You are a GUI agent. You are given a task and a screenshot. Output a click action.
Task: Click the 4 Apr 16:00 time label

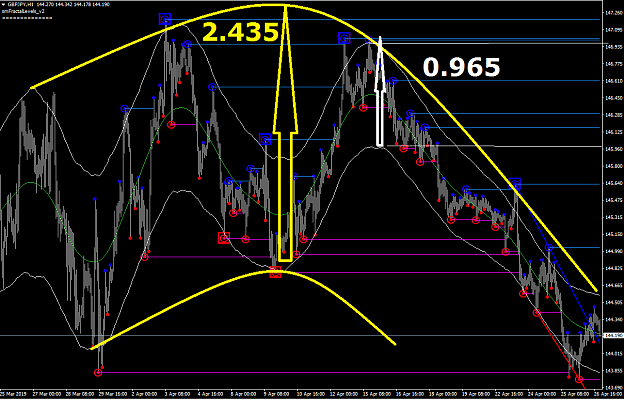[210, 394]
